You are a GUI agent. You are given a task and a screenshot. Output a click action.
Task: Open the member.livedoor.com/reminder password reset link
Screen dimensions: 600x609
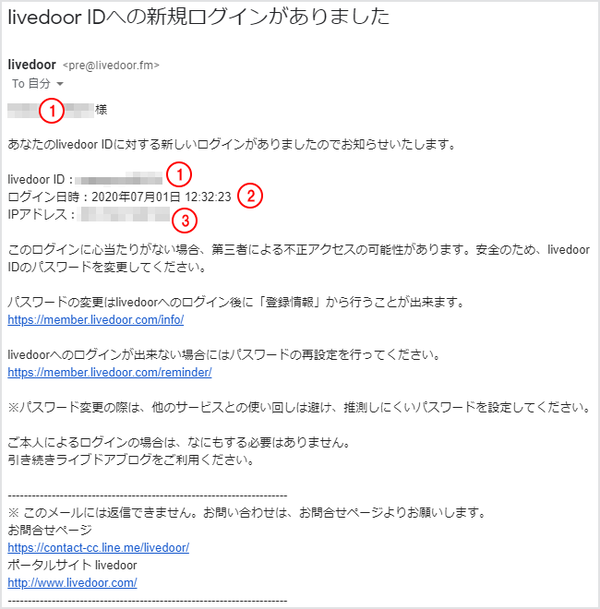(x=110, y=372)
